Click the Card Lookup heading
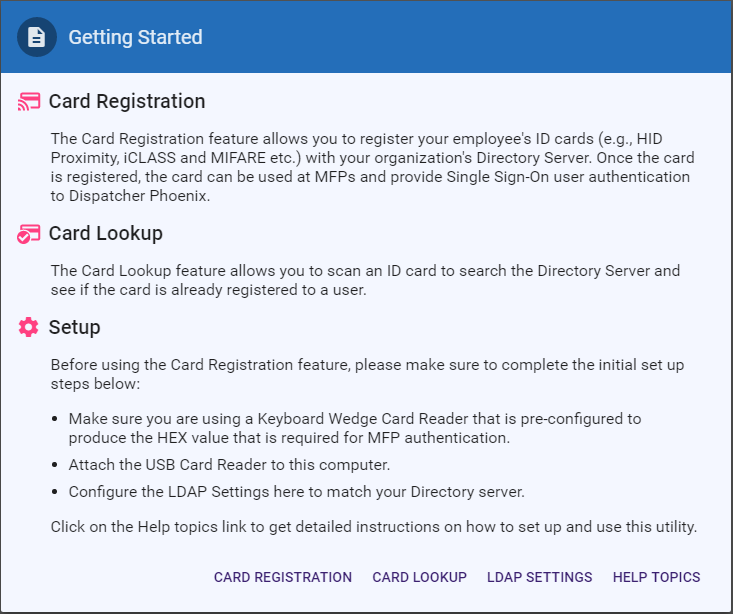 point(106,233)
